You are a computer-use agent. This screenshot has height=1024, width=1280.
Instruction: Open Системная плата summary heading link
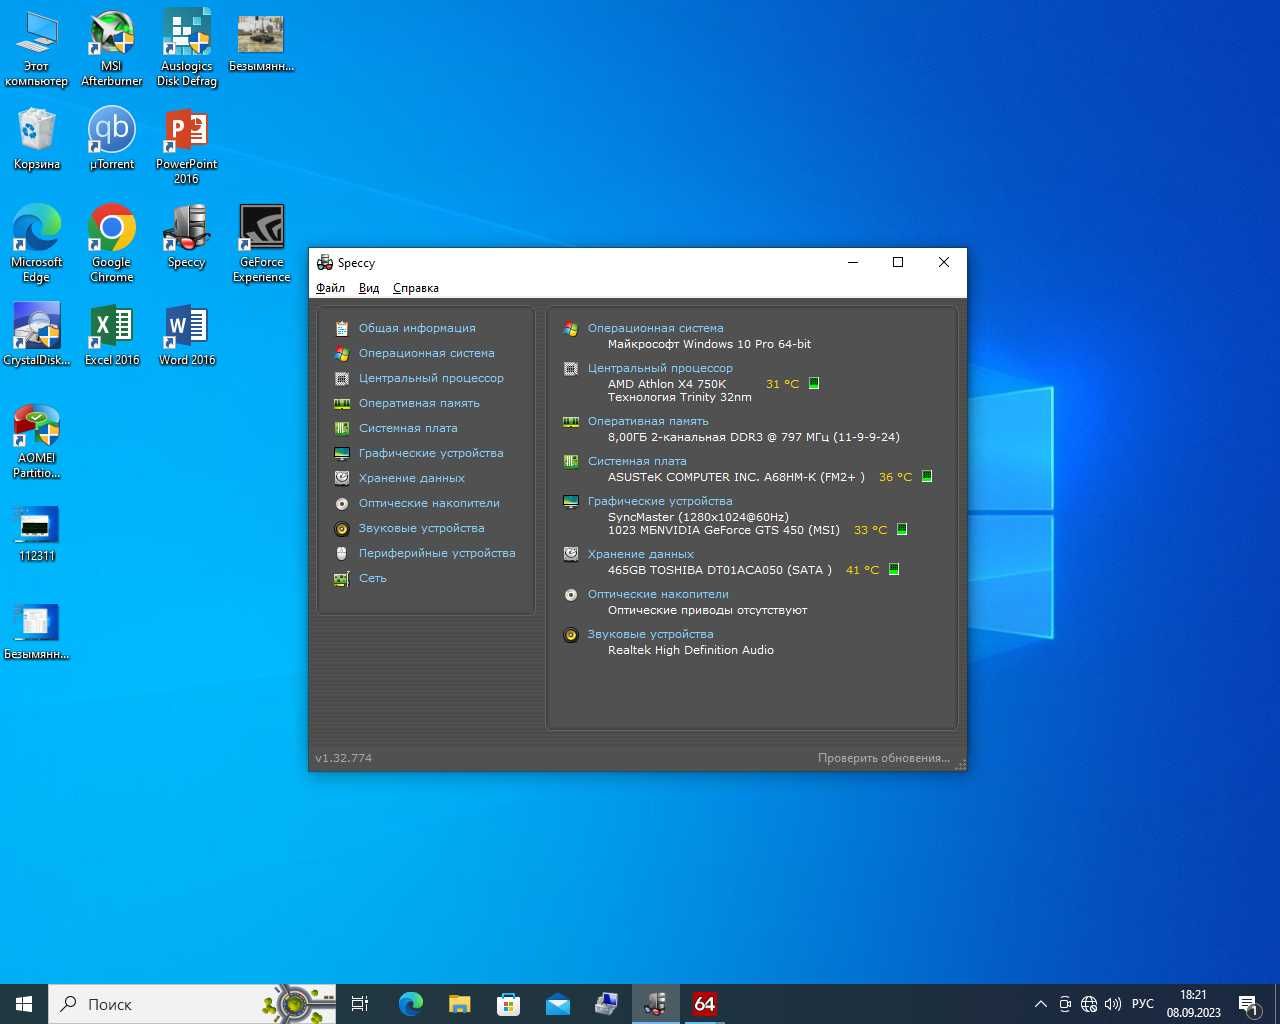(637, 461)
